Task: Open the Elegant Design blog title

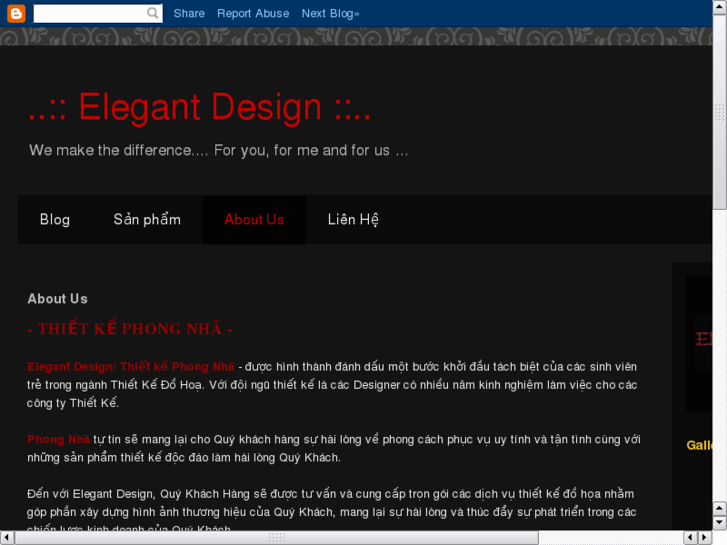Action: pyautogui.click(x=199, y=107)
